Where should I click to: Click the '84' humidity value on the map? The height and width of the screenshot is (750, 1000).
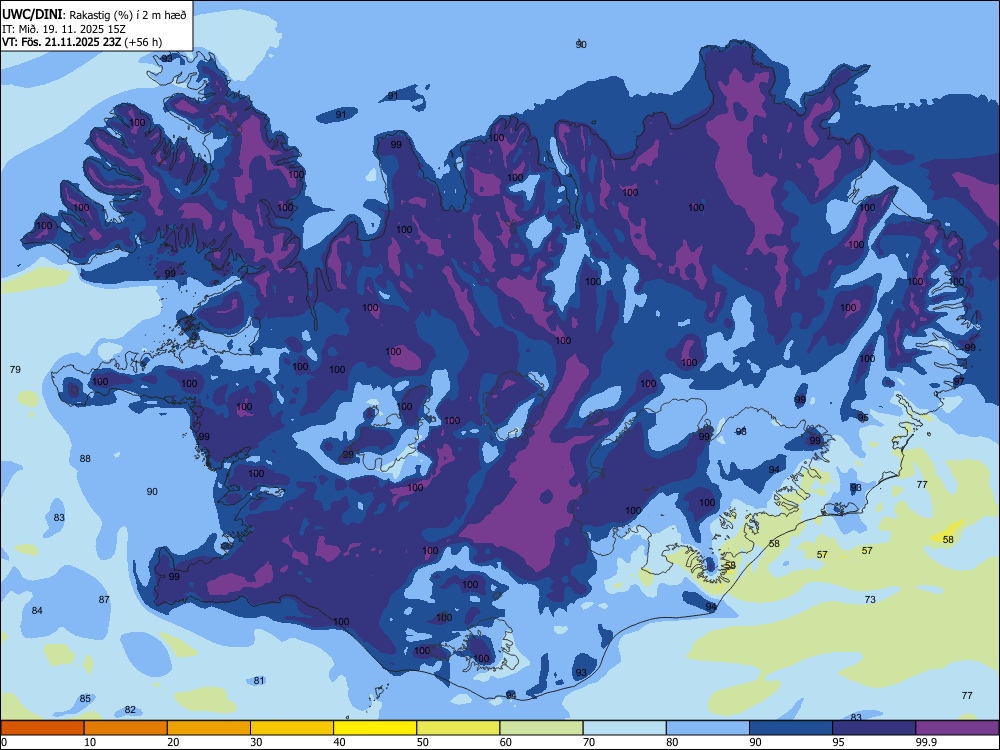click(x=37, y=610)
